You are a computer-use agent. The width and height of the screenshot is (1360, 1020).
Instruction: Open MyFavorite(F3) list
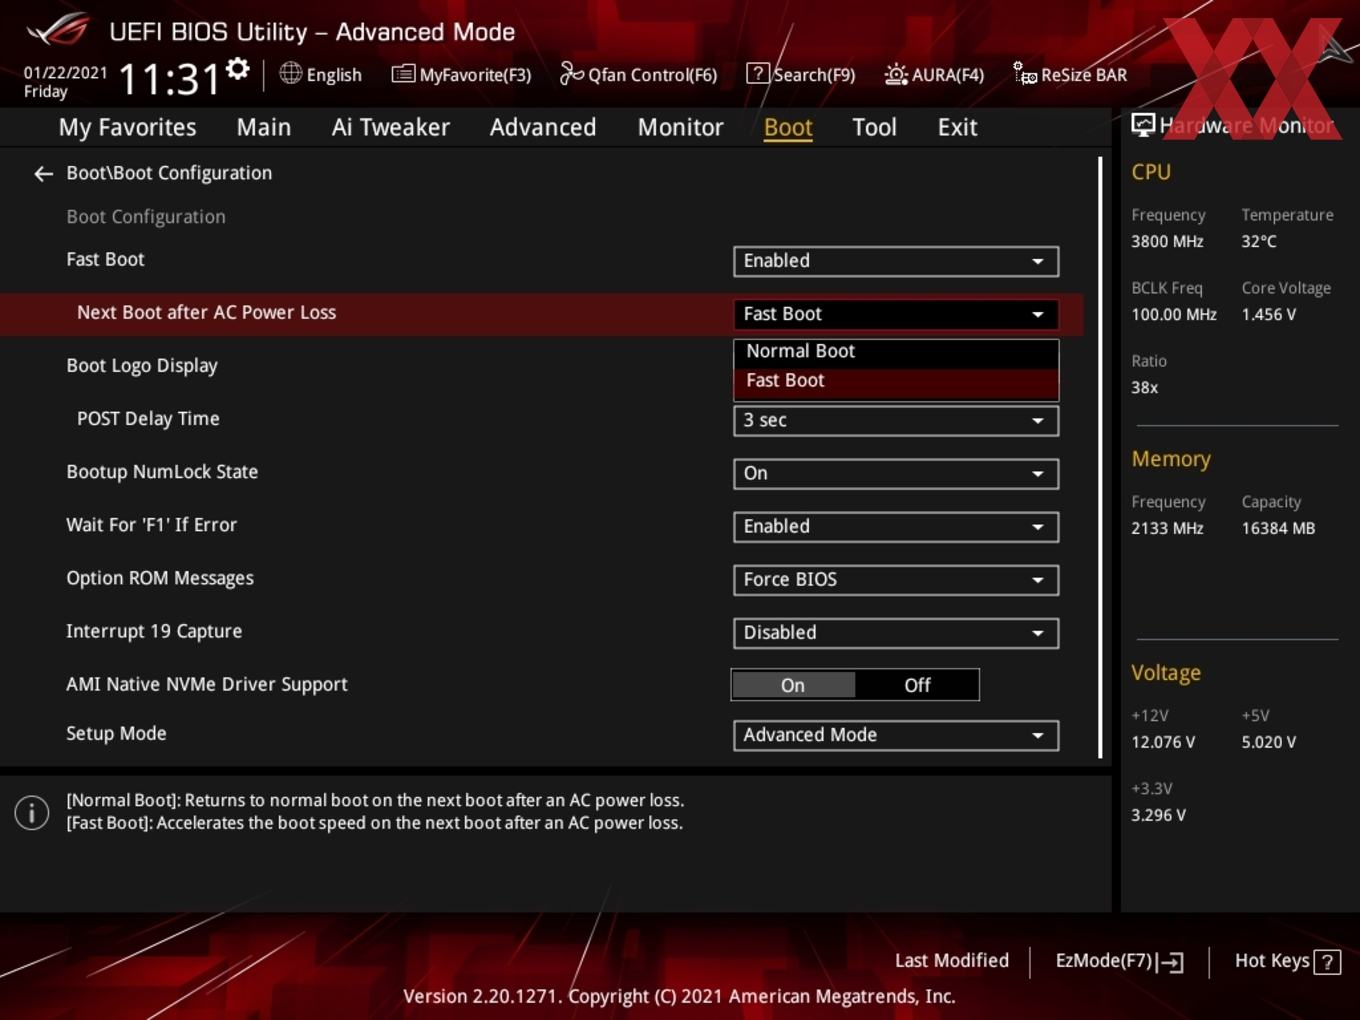click(461, 74)
